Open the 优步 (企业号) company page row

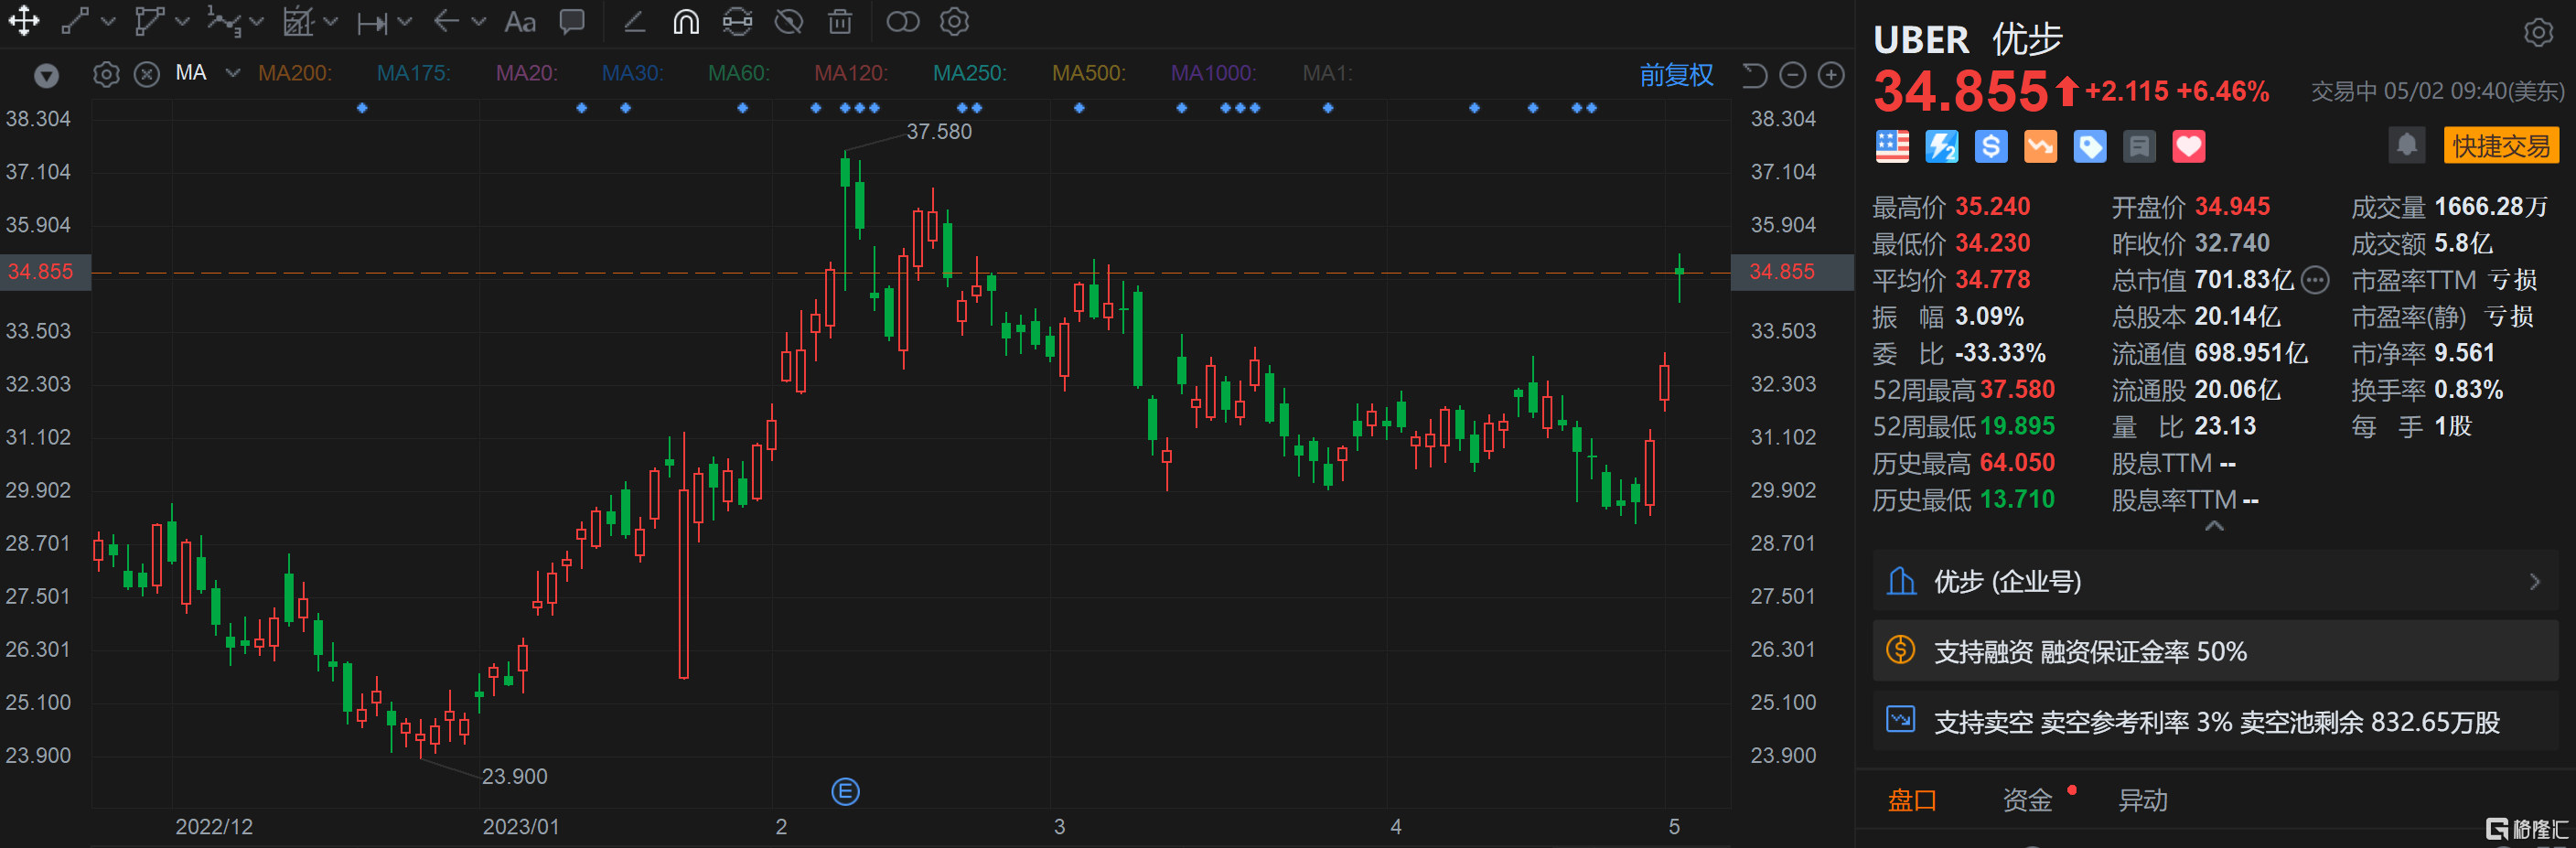click(2215, 581)
